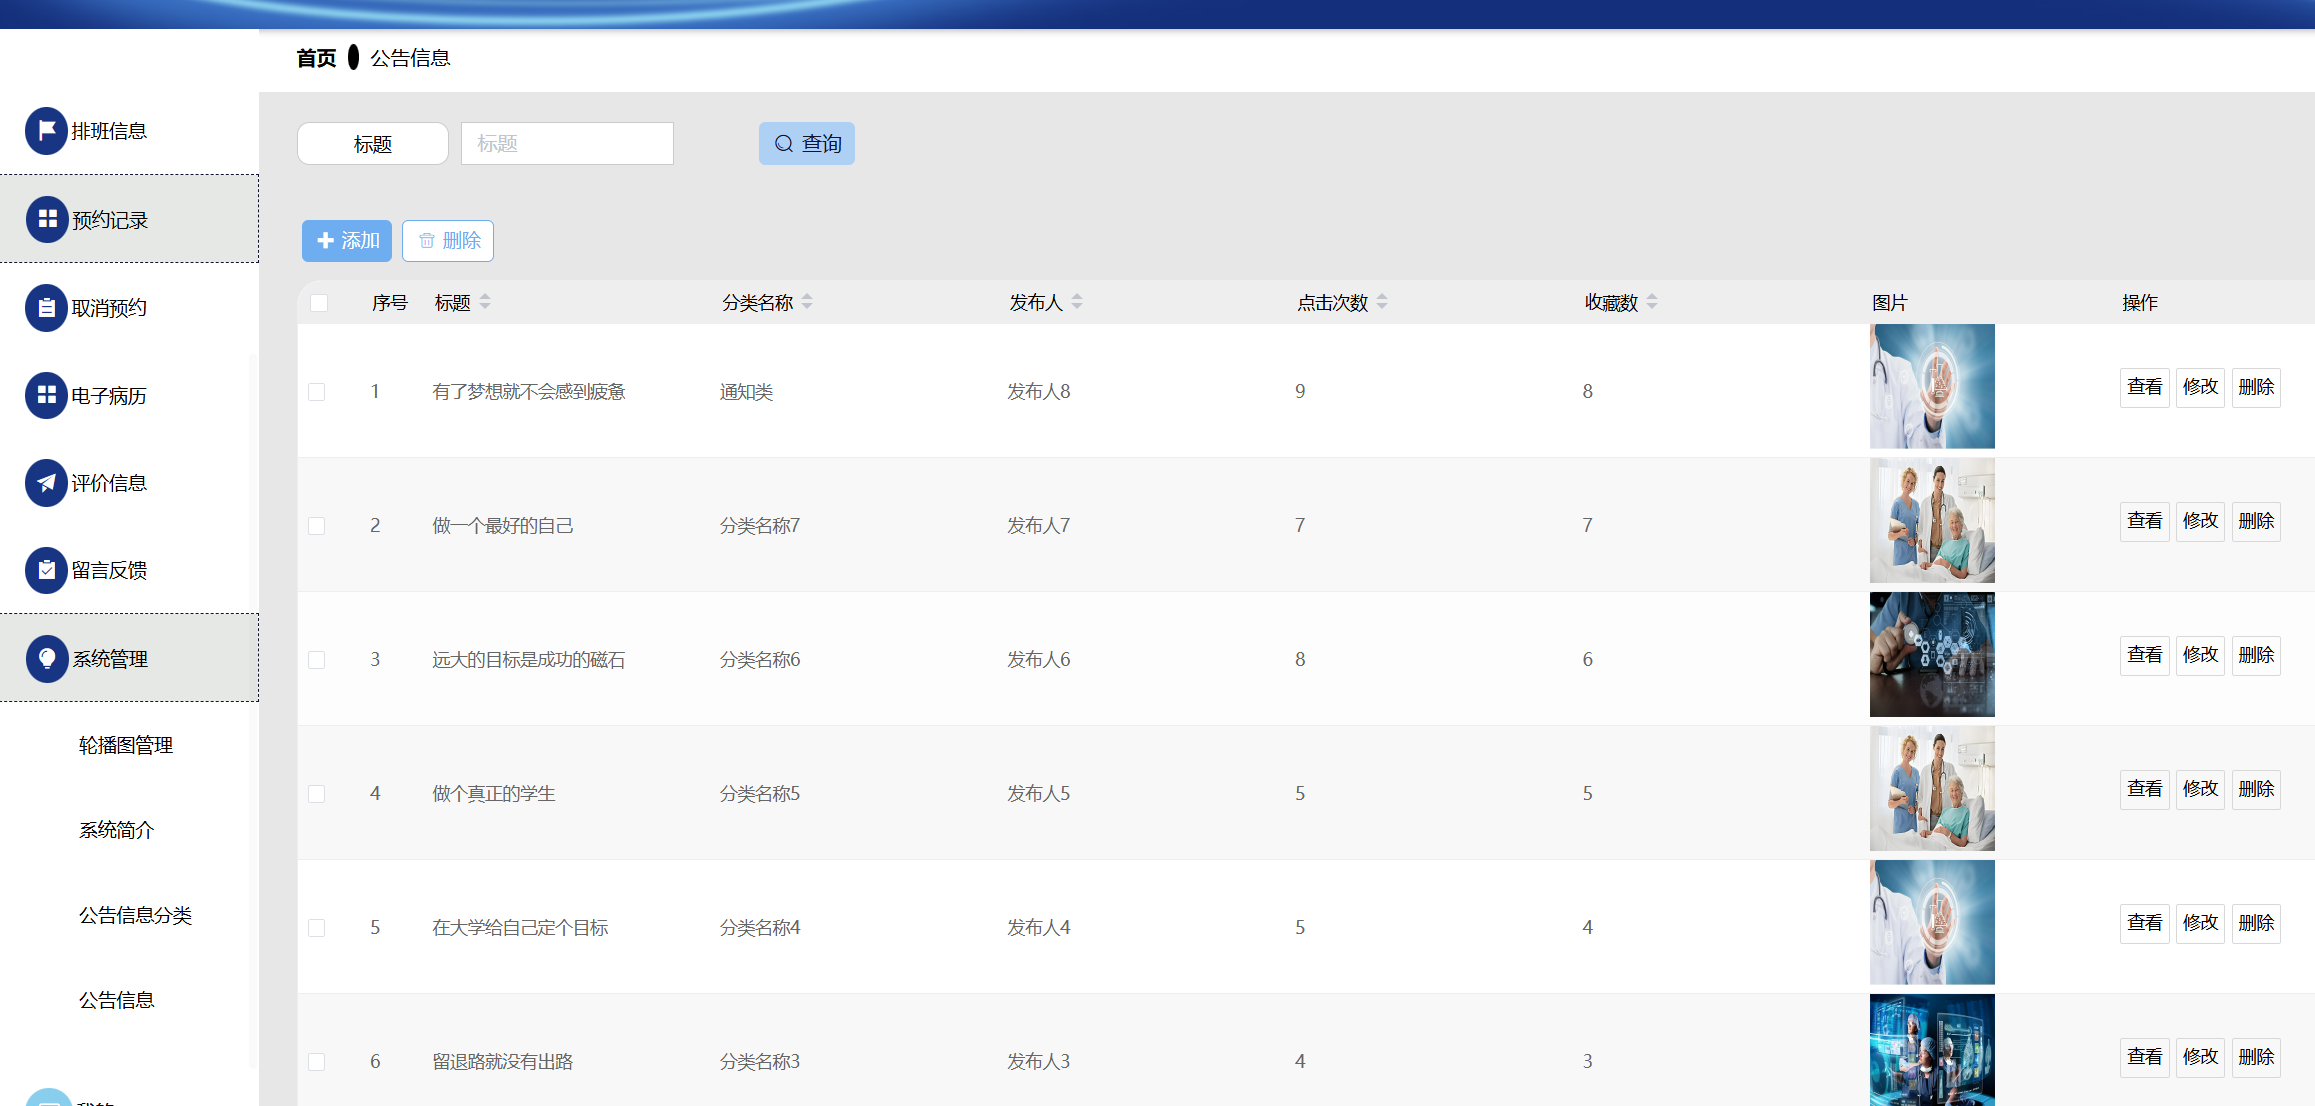Open thumbnail image of row 3

point(1932,655)
